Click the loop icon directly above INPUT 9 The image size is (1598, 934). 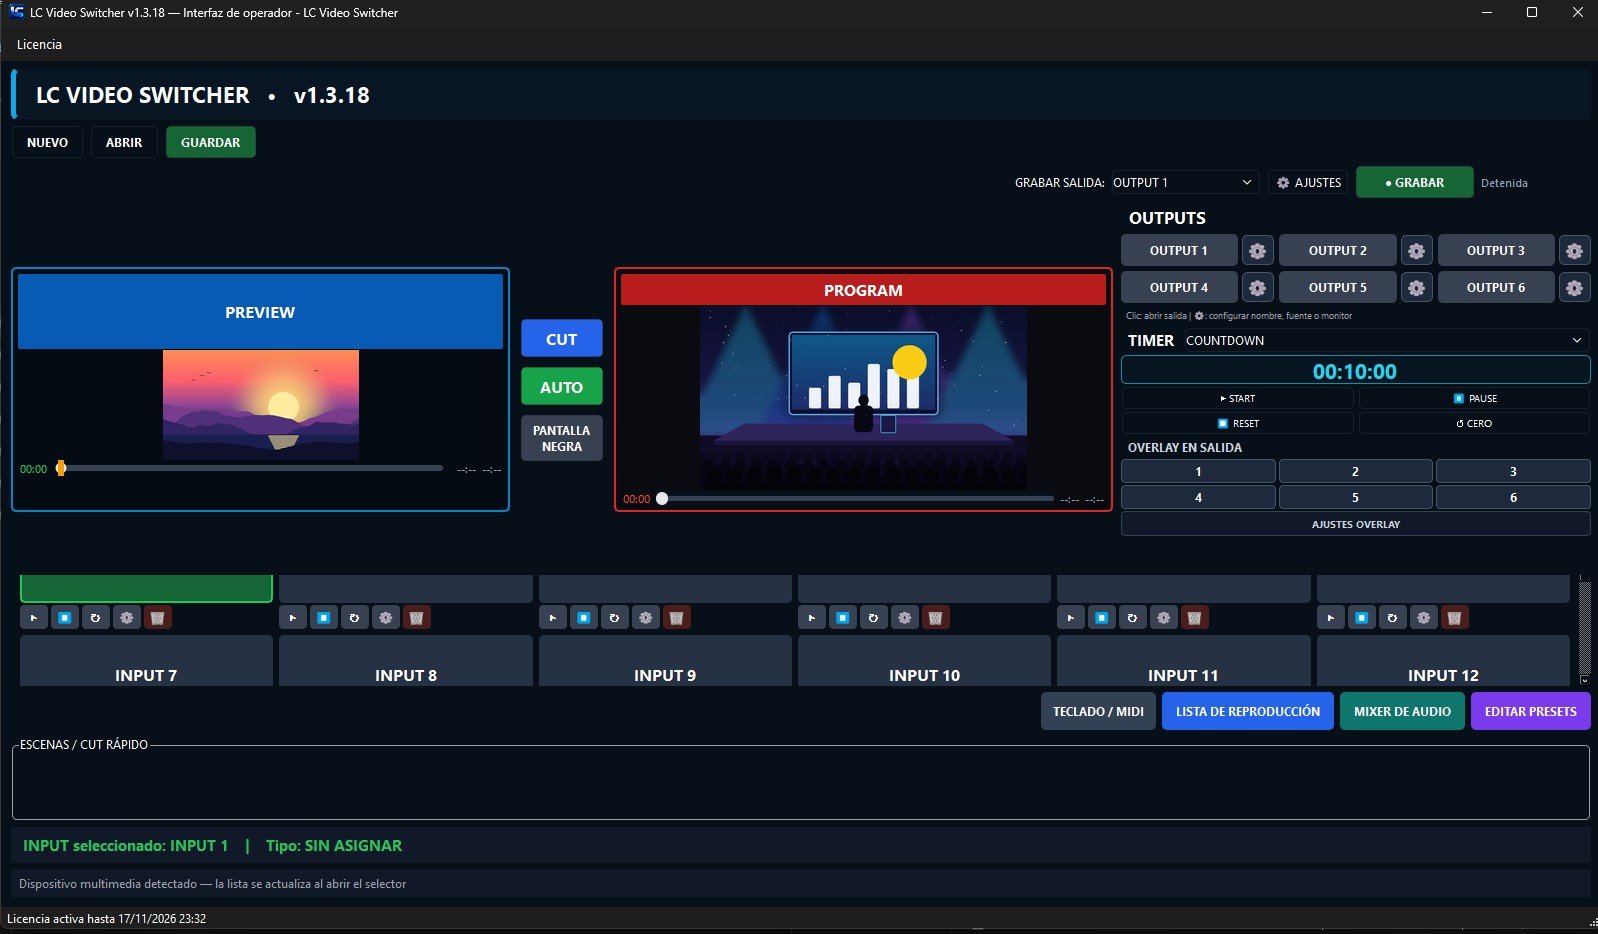tap(614, 618)
